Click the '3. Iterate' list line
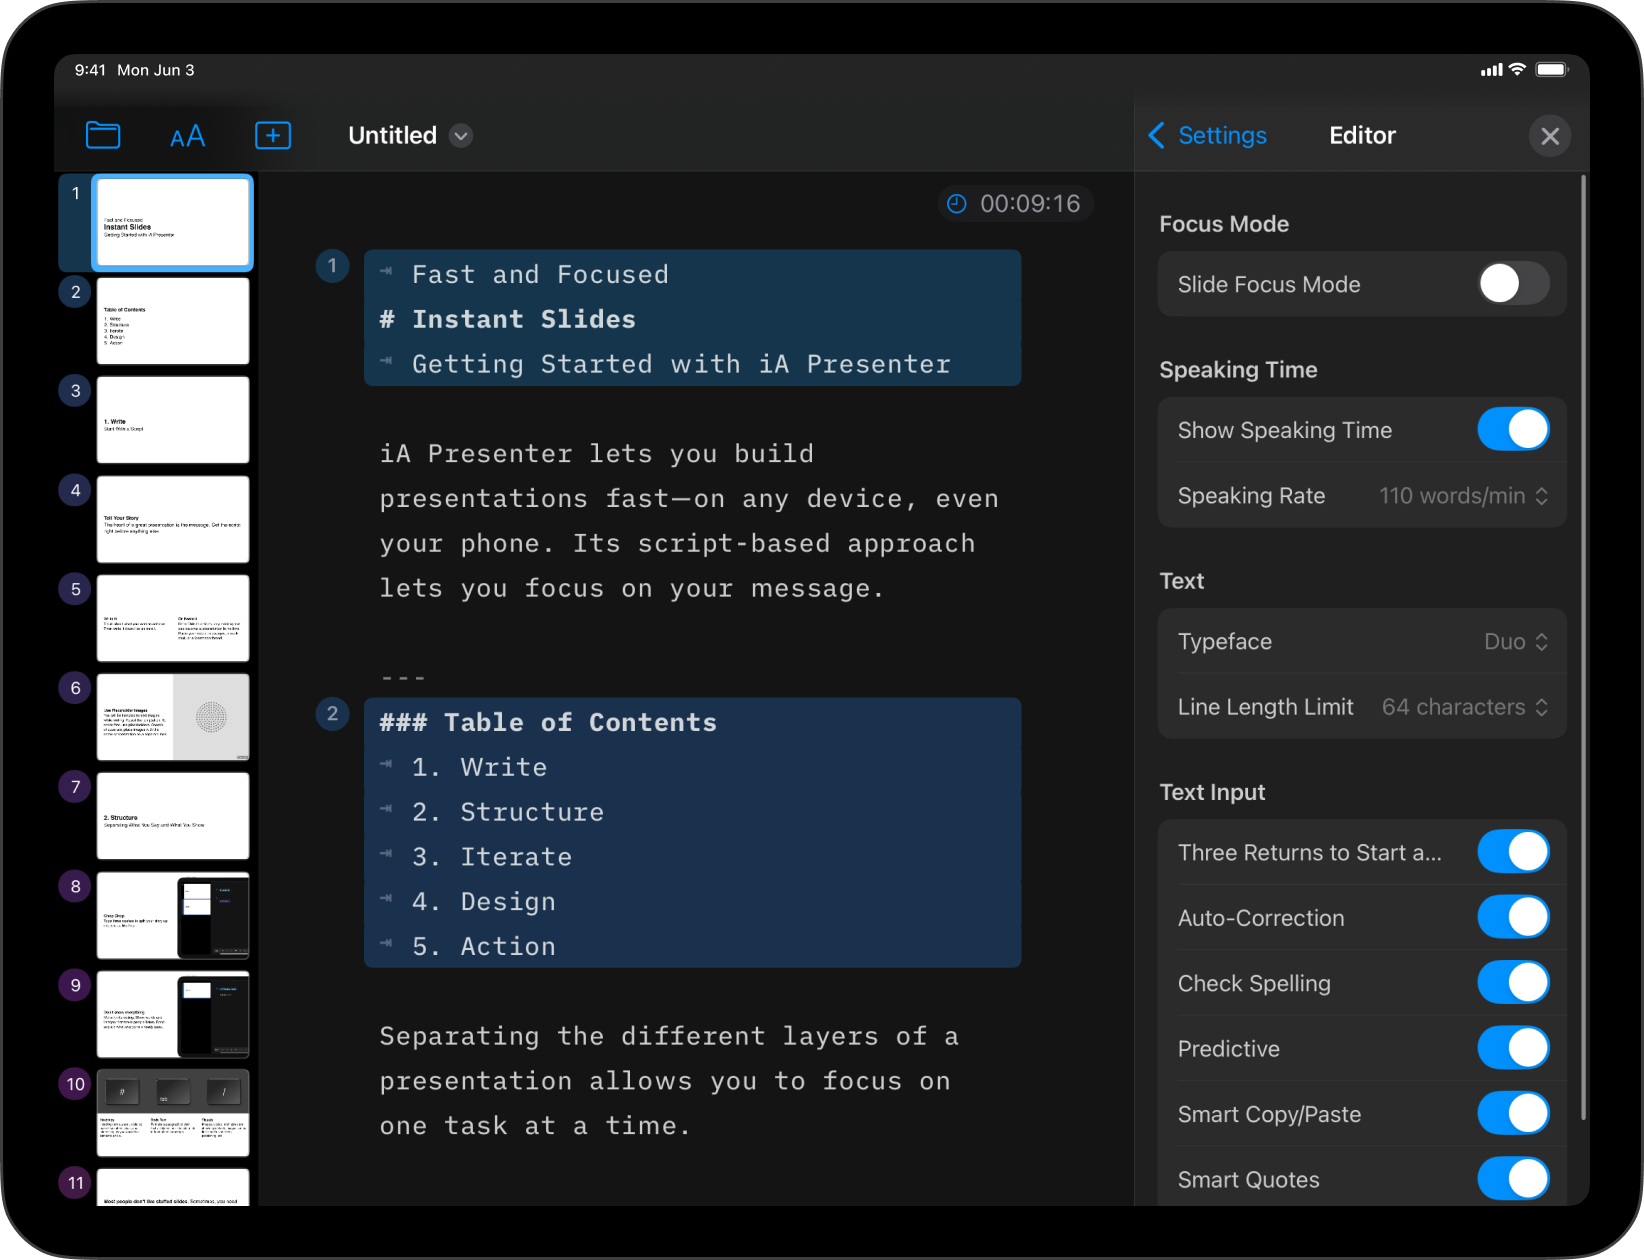1644x1260 pixels. pos(492,858)
